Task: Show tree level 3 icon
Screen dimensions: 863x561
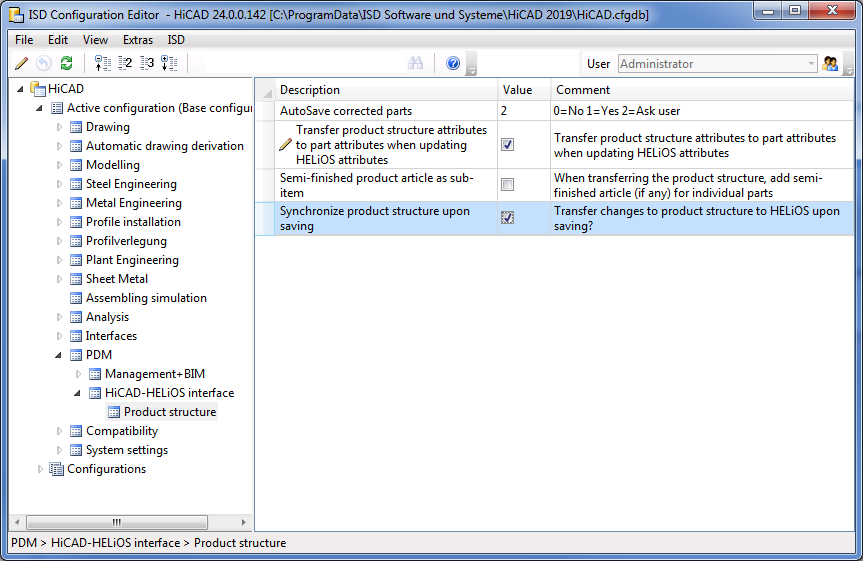Action: click(x=146, y=63)
